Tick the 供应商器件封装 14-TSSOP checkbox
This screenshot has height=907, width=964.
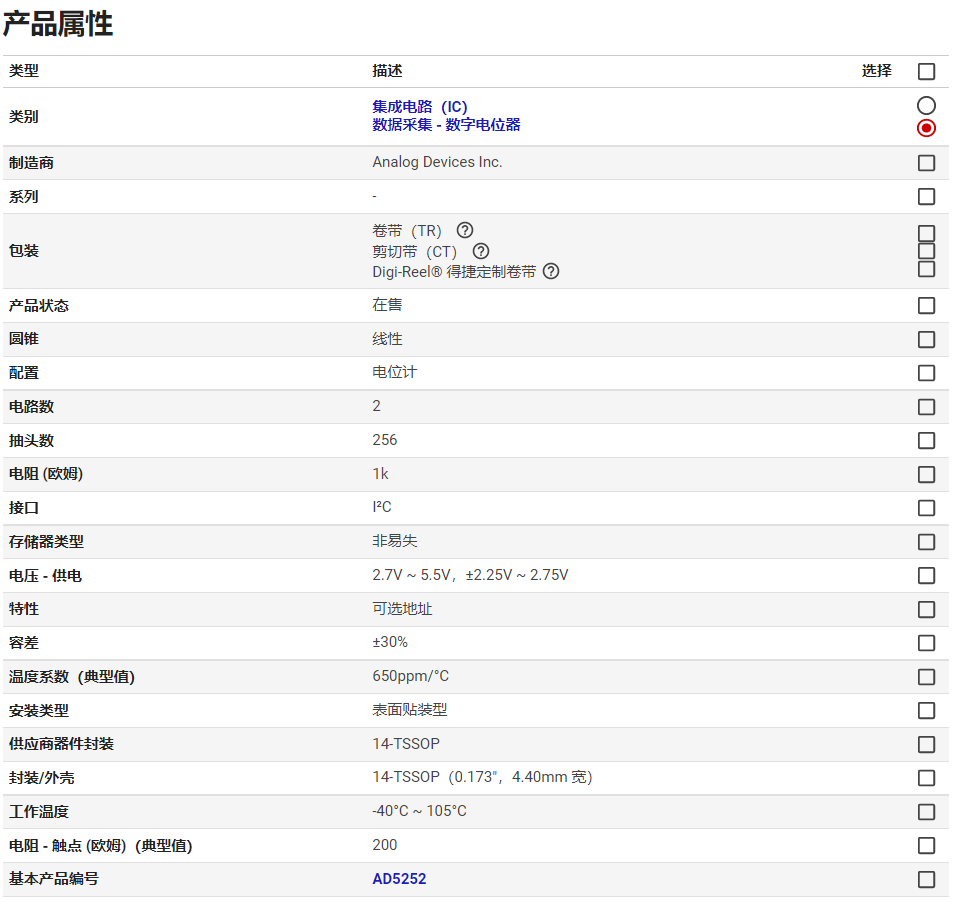(926, 745)
